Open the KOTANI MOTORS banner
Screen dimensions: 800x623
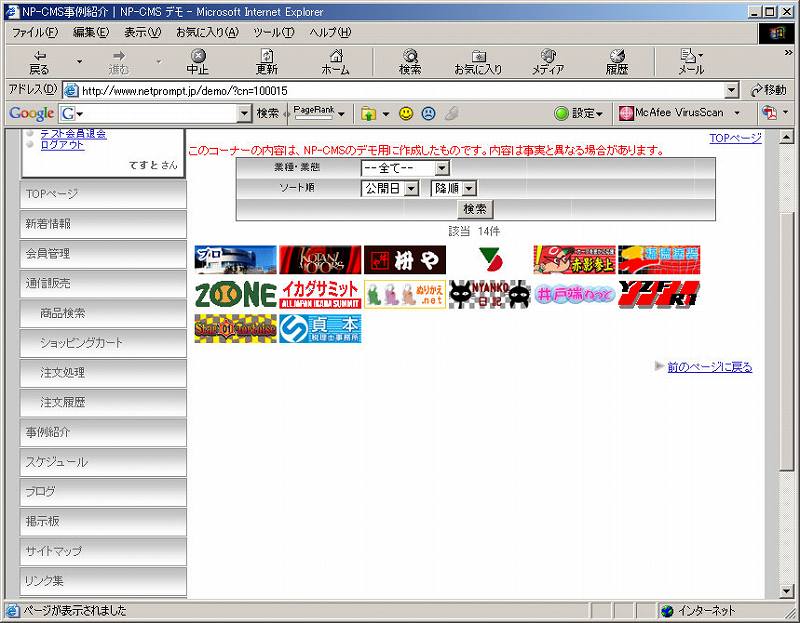point(320,260)
